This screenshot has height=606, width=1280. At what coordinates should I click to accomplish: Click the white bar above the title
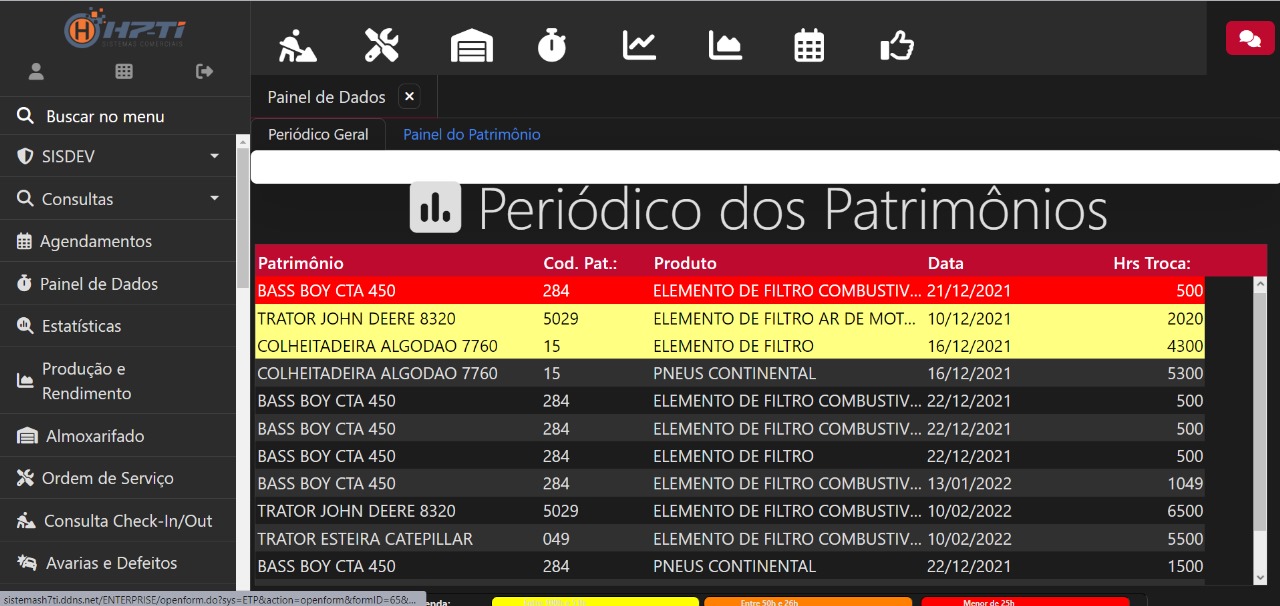click(x=765, y=167)
